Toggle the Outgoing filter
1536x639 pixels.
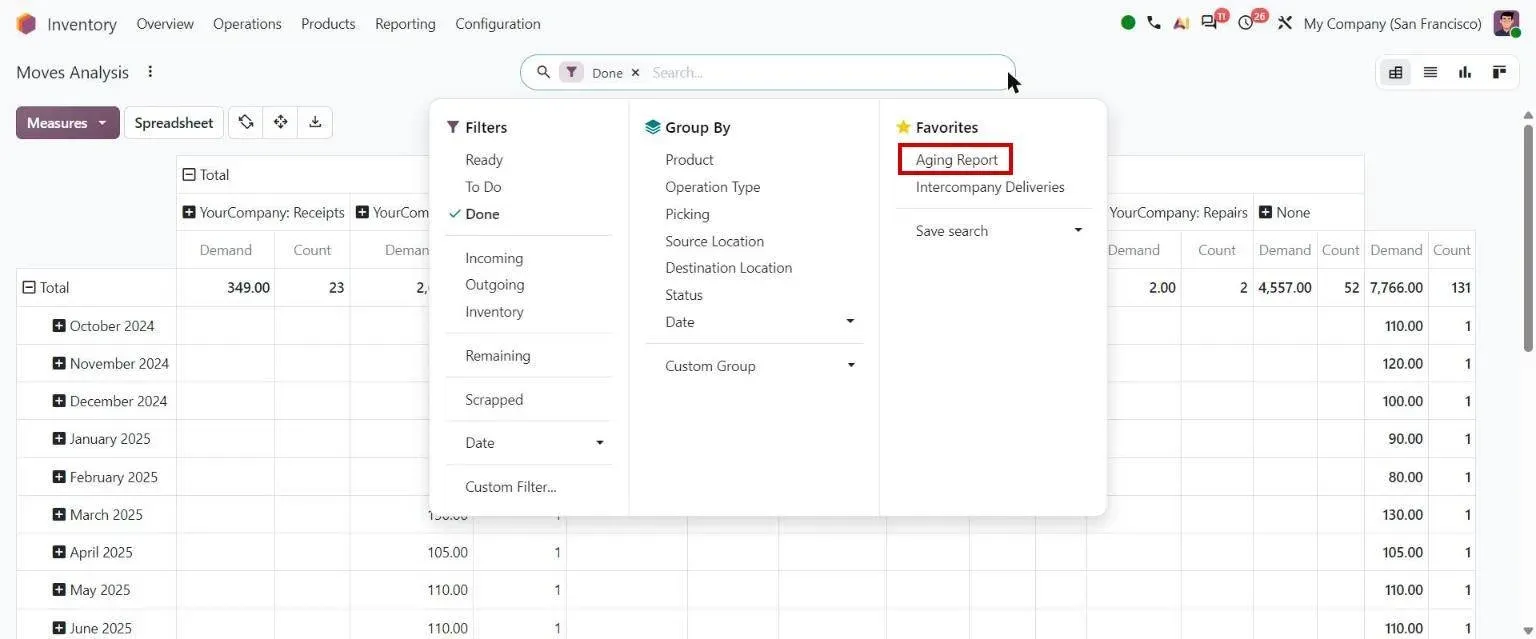point(495,285)
